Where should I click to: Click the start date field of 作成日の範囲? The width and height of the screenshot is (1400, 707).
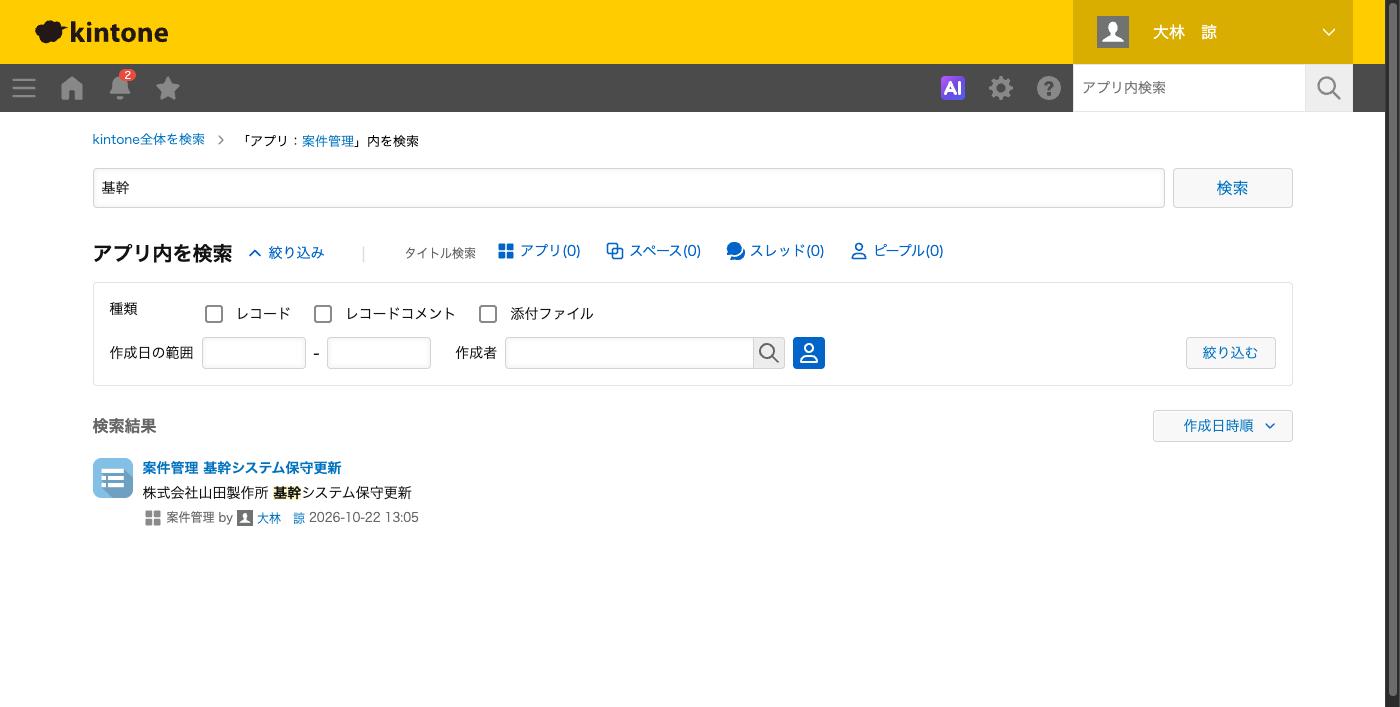254,353
